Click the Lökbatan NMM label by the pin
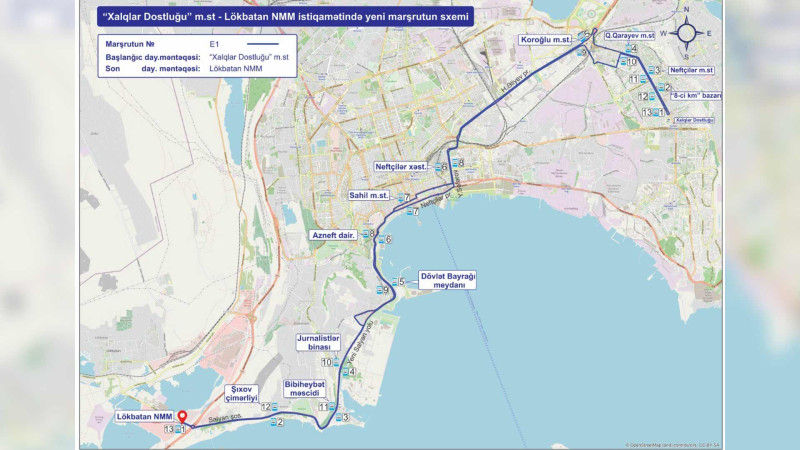 tap(144, 417)
